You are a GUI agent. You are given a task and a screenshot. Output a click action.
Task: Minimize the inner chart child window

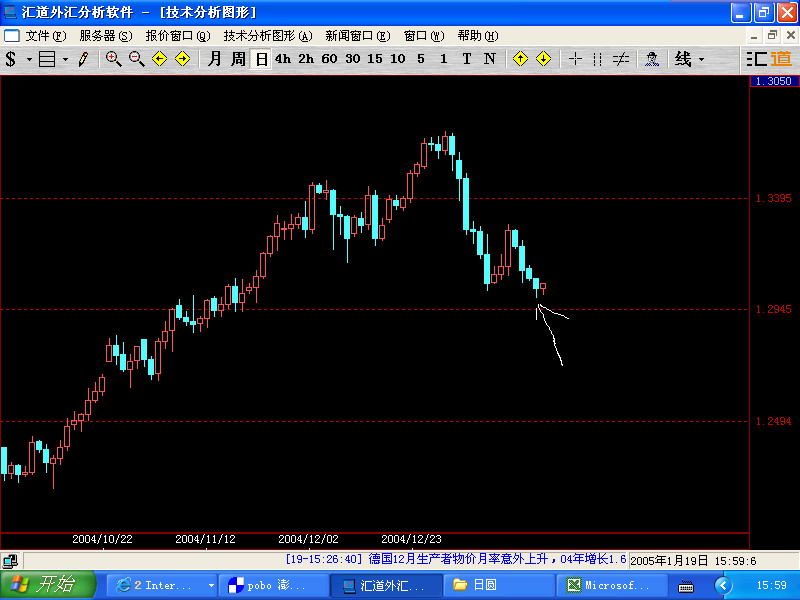(754, 36)
